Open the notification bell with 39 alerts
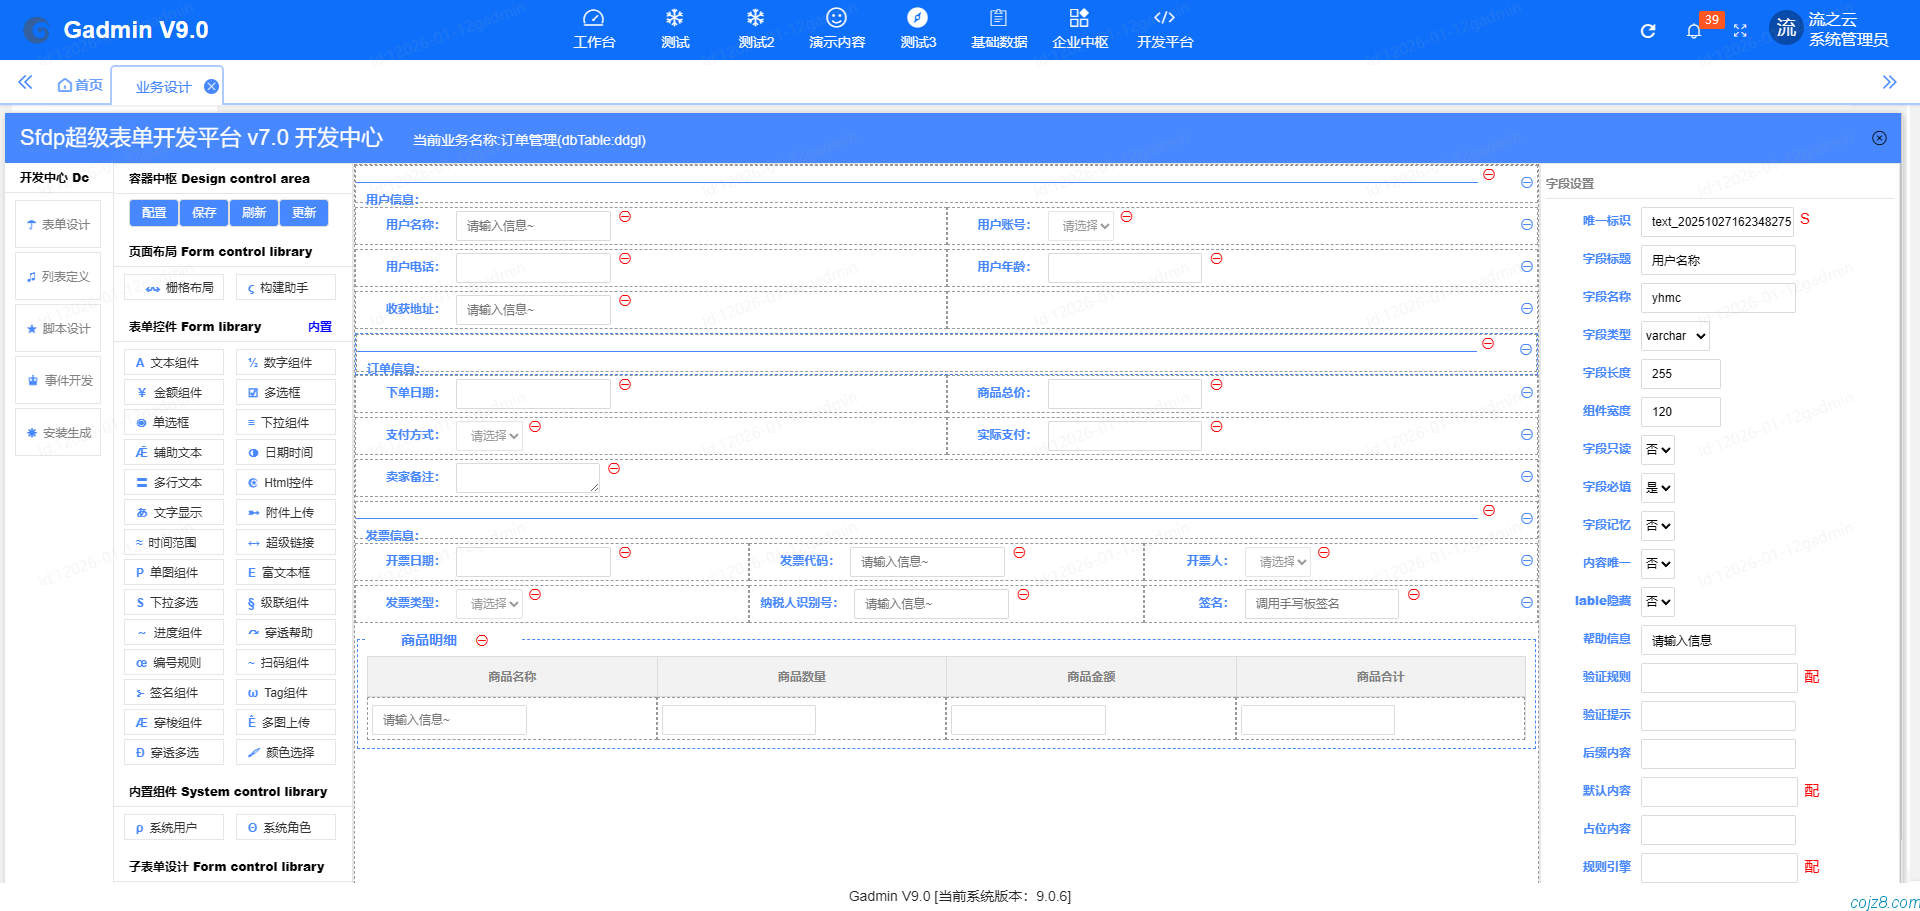 [1693, 30]
